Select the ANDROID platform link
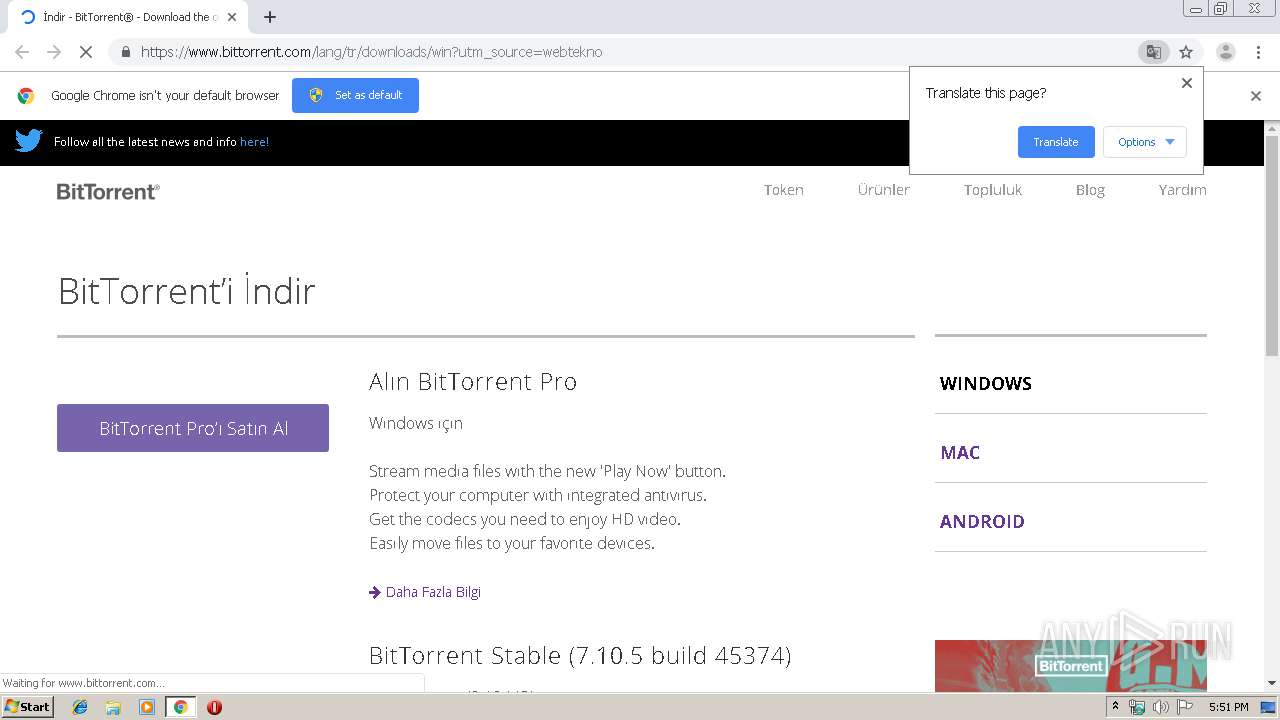This screenshot has height=720, width=1280. tap(982, 521)
